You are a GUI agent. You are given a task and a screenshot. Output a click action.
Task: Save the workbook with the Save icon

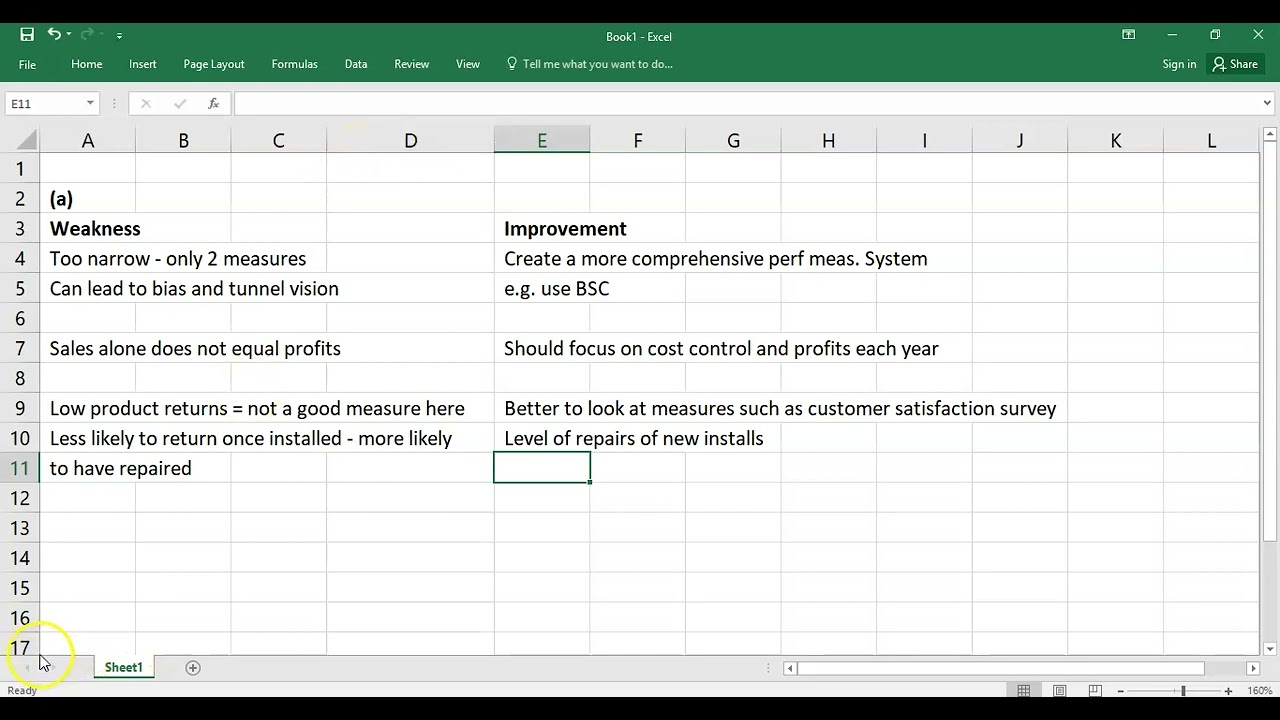[x=27, y=35]
